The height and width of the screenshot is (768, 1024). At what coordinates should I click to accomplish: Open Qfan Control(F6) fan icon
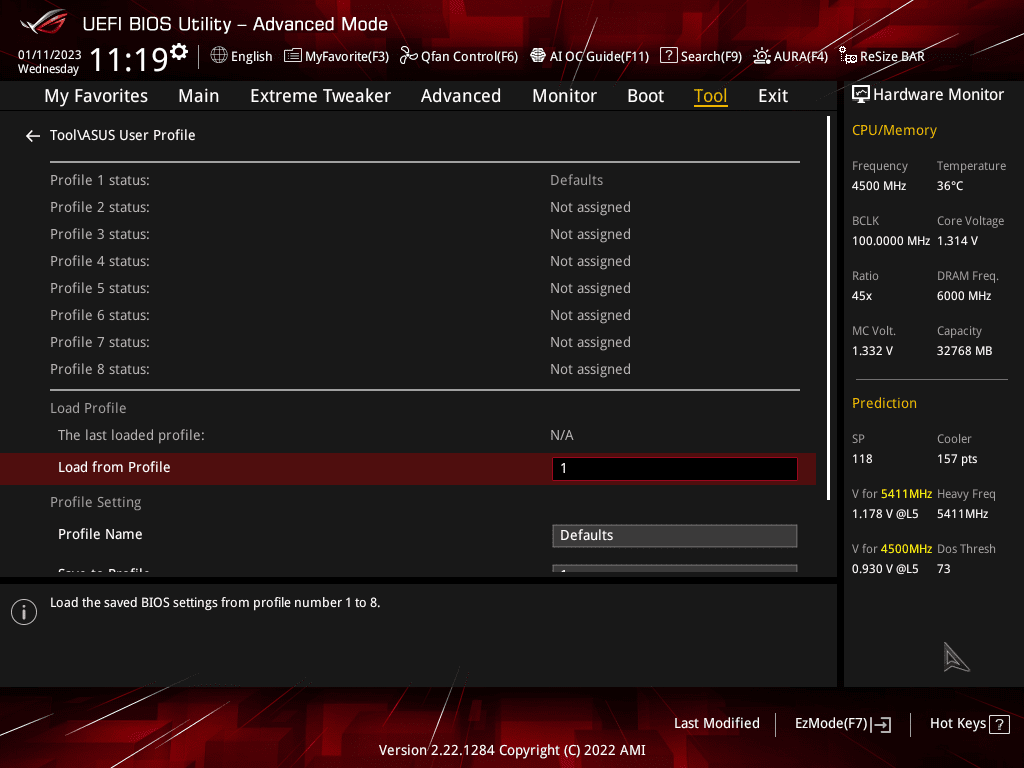(409, 56)
